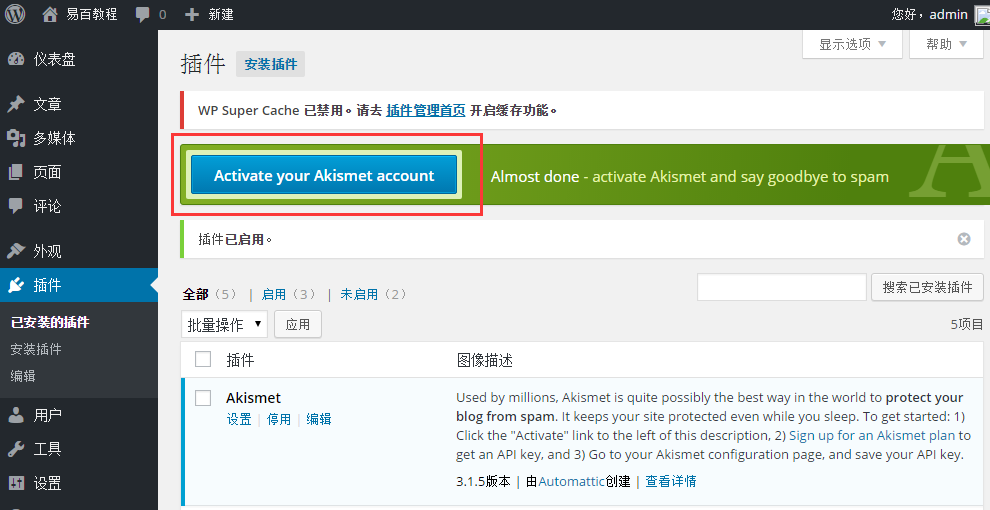Filter plugins by 未启用 (2)
The image size is (990, 510).
point(374,294)
